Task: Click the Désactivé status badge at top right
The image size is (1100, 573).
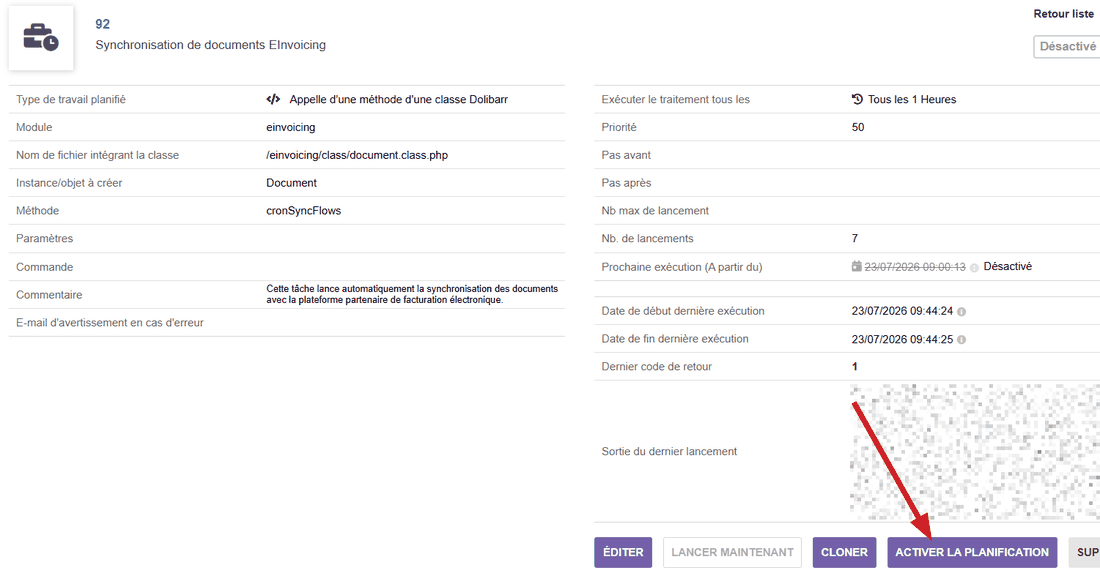Action: pos(1067,46)
